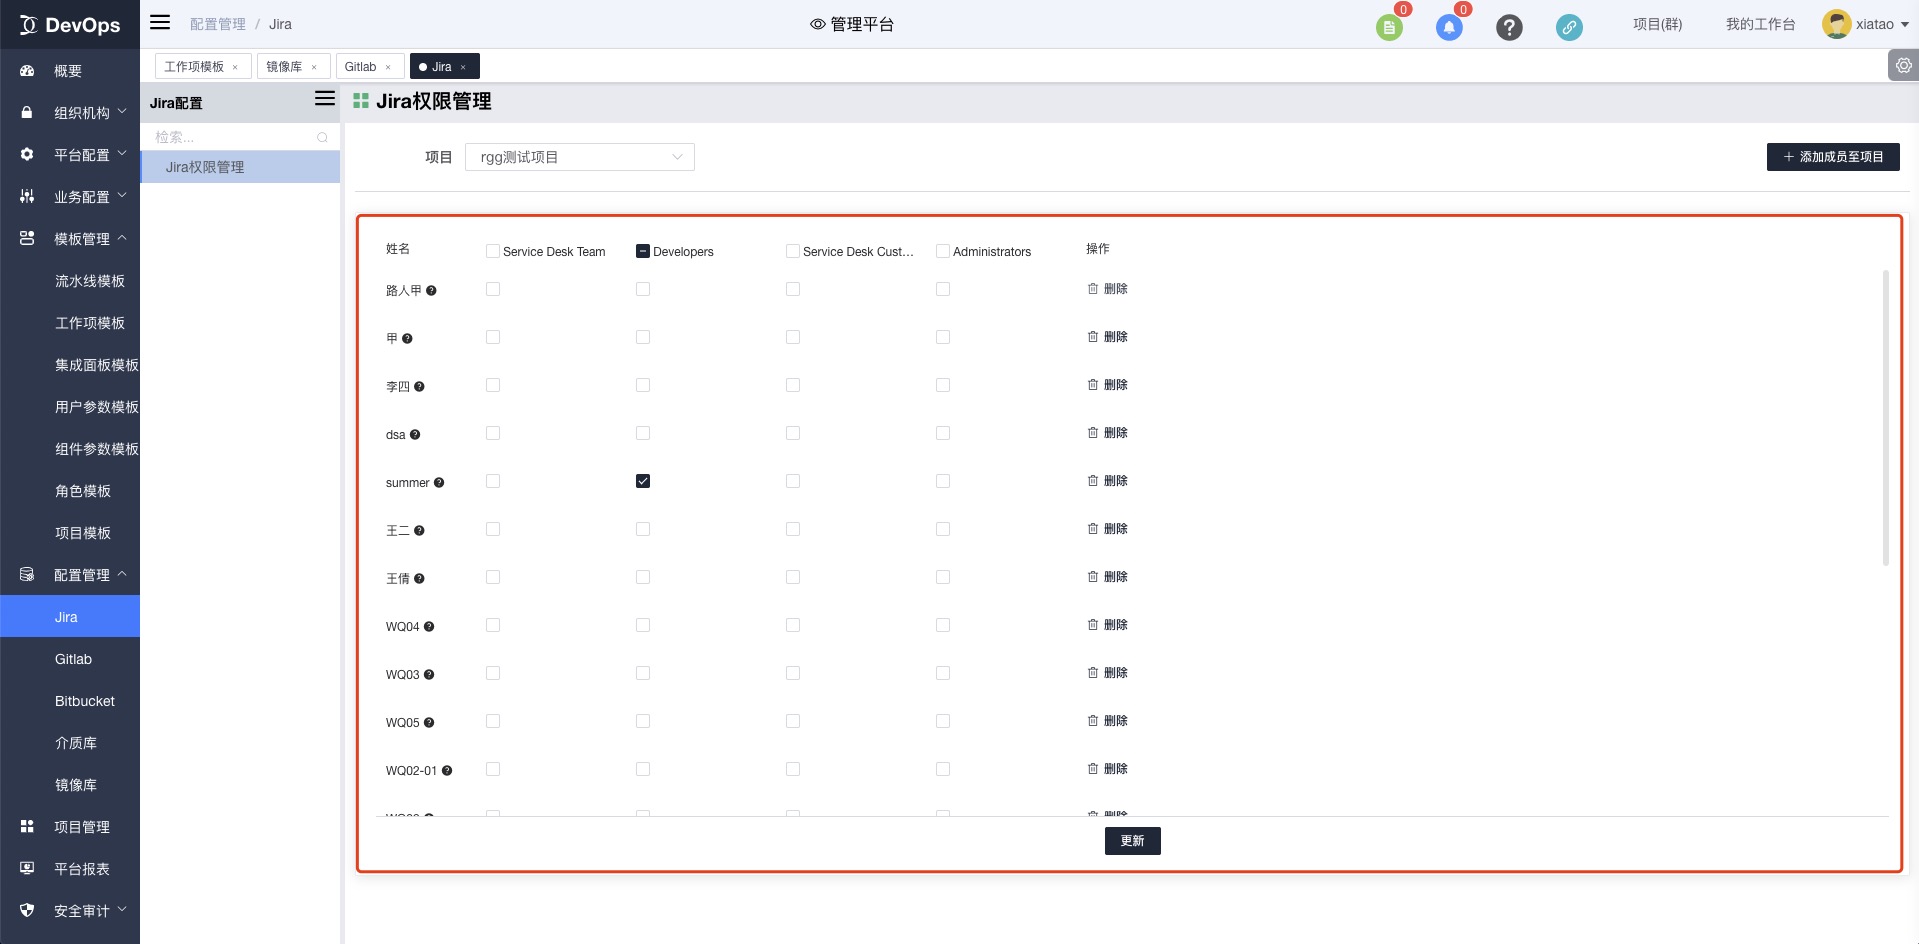The height and width of the screenshot is (944, 1919).
Task: Click the info icon beside WQ02-01
Action: click(x=446, y=770)
